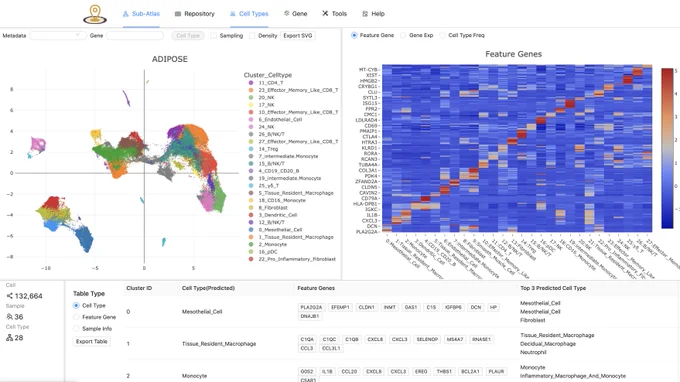The image size is (680, 382).
Task: Toggle the 11_CD4_T legend swatch
Action: click(x=251, y=83)
